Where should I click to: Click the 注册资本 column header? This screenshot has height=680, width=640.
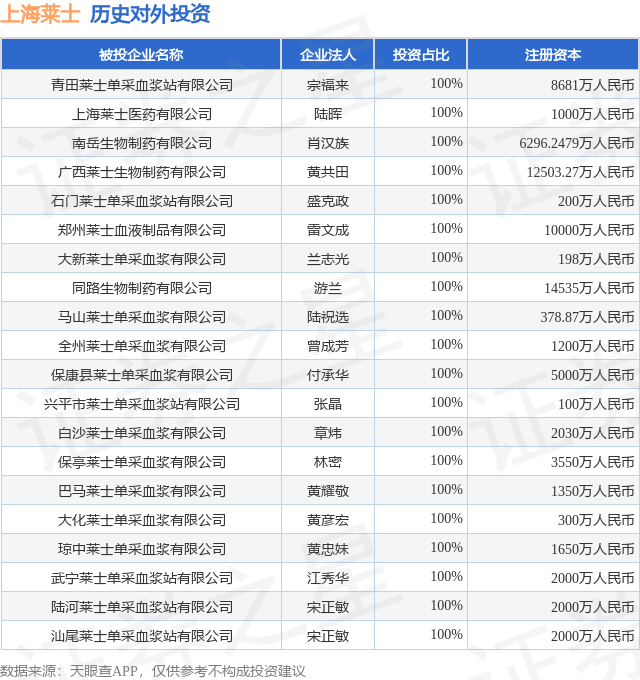[x=553, y=55]
